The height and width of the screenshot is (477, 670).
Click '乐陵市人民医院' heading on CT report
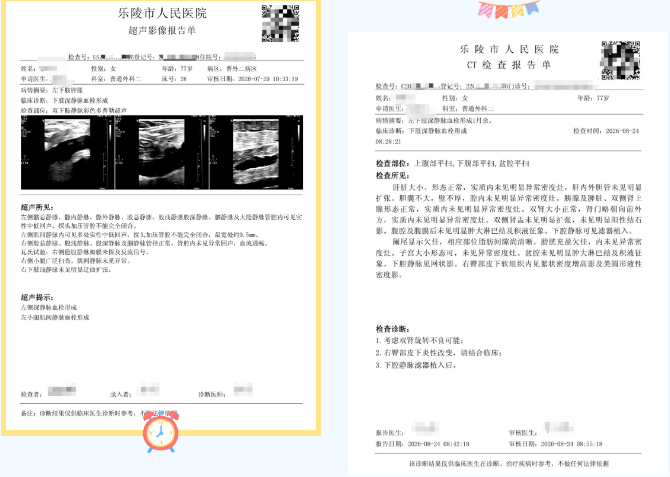509,49
